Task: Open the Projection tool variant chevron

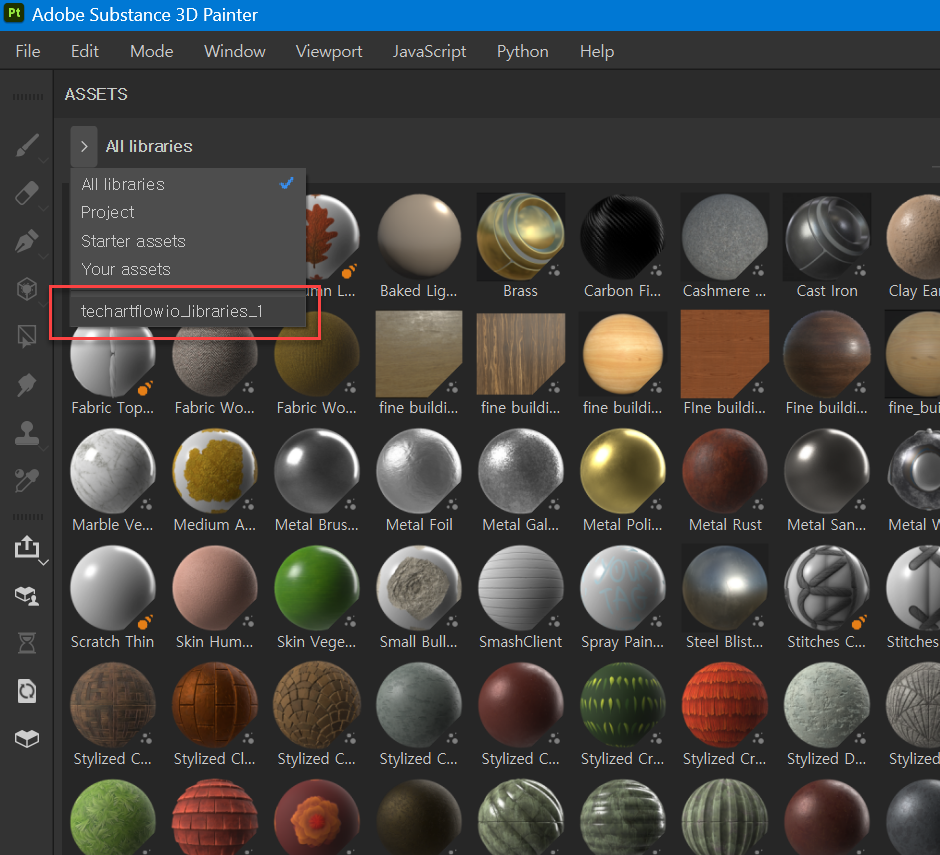Action: (x=44, y=256)
